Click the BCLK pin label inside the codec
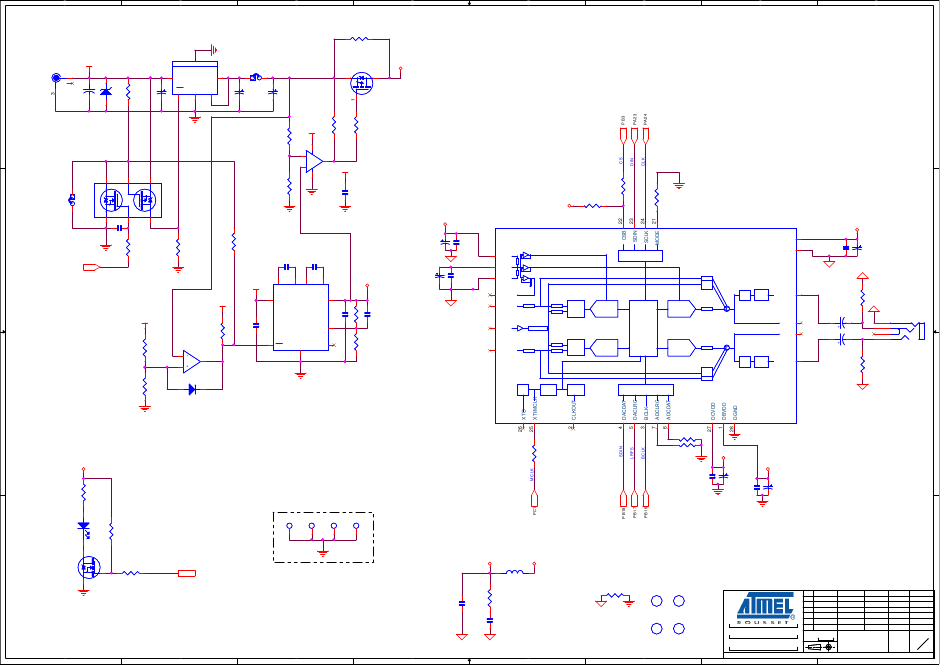Image resolution: width=950 pixels, height=671 pixels. point(646,413)
